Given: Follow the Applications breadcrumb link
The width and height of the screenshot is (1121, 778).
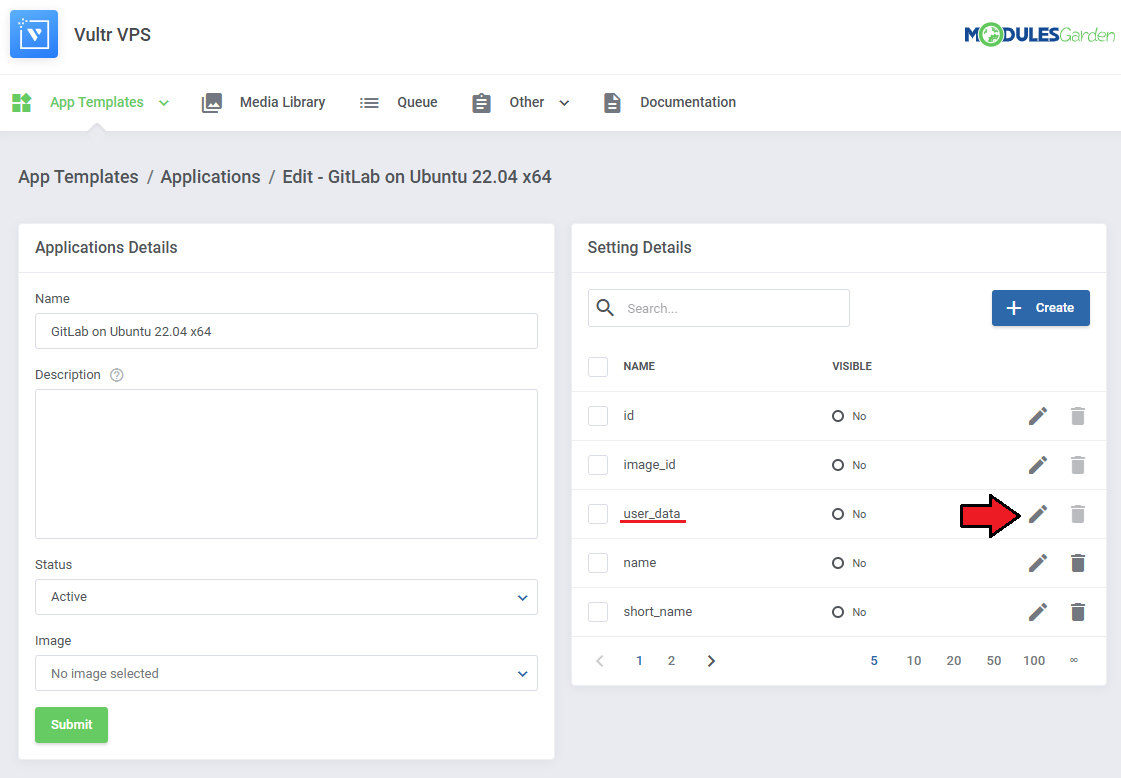Looking at the screenshot, I should click(210, 177).
